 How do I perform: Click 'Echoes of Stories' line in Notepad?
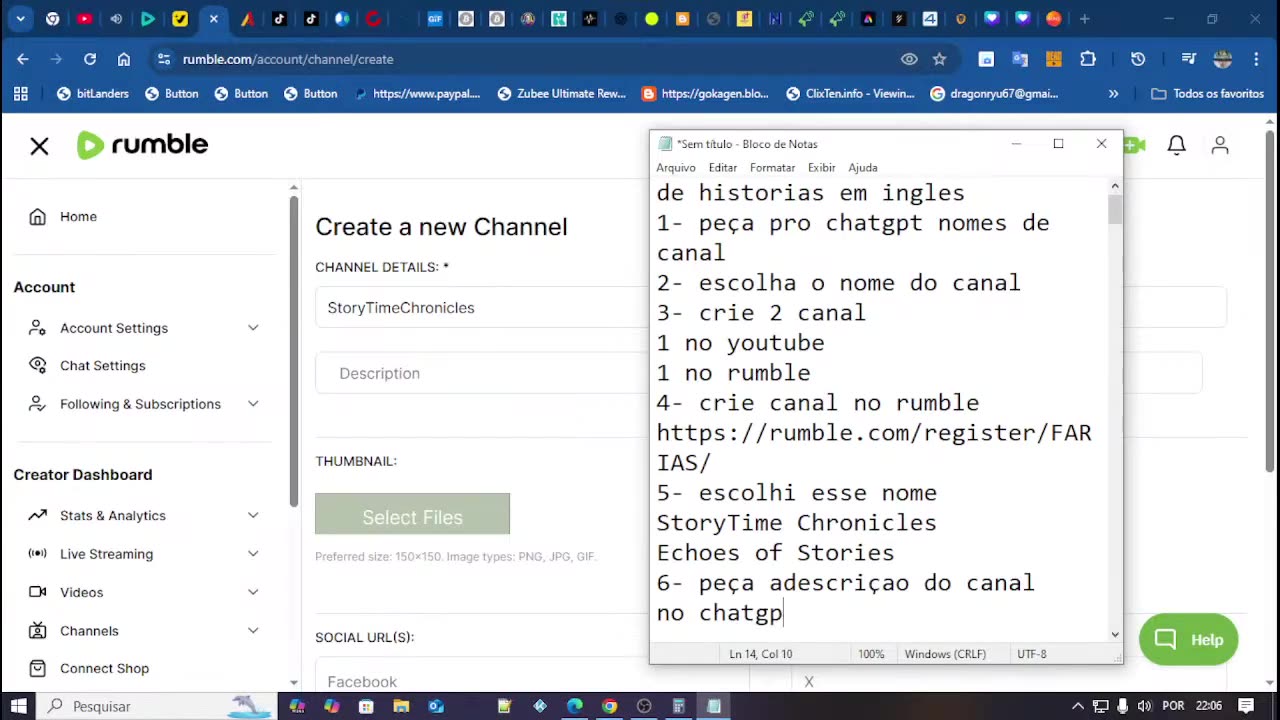click(775, 553)
